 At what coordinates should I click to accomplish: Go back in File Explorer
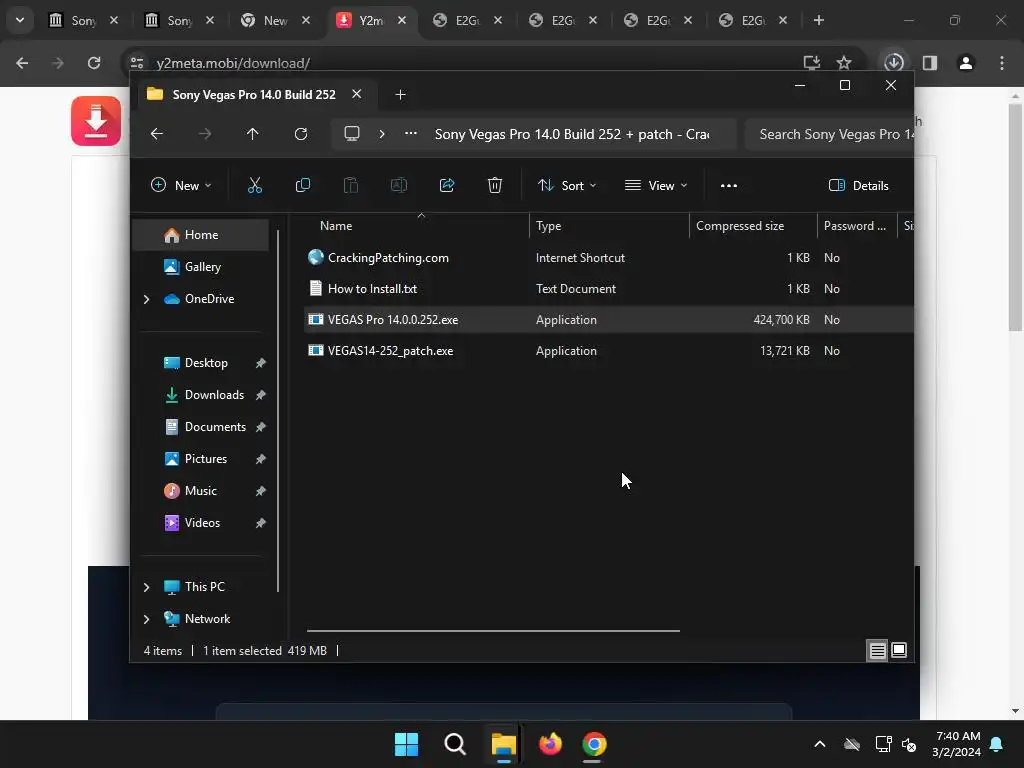157,134
